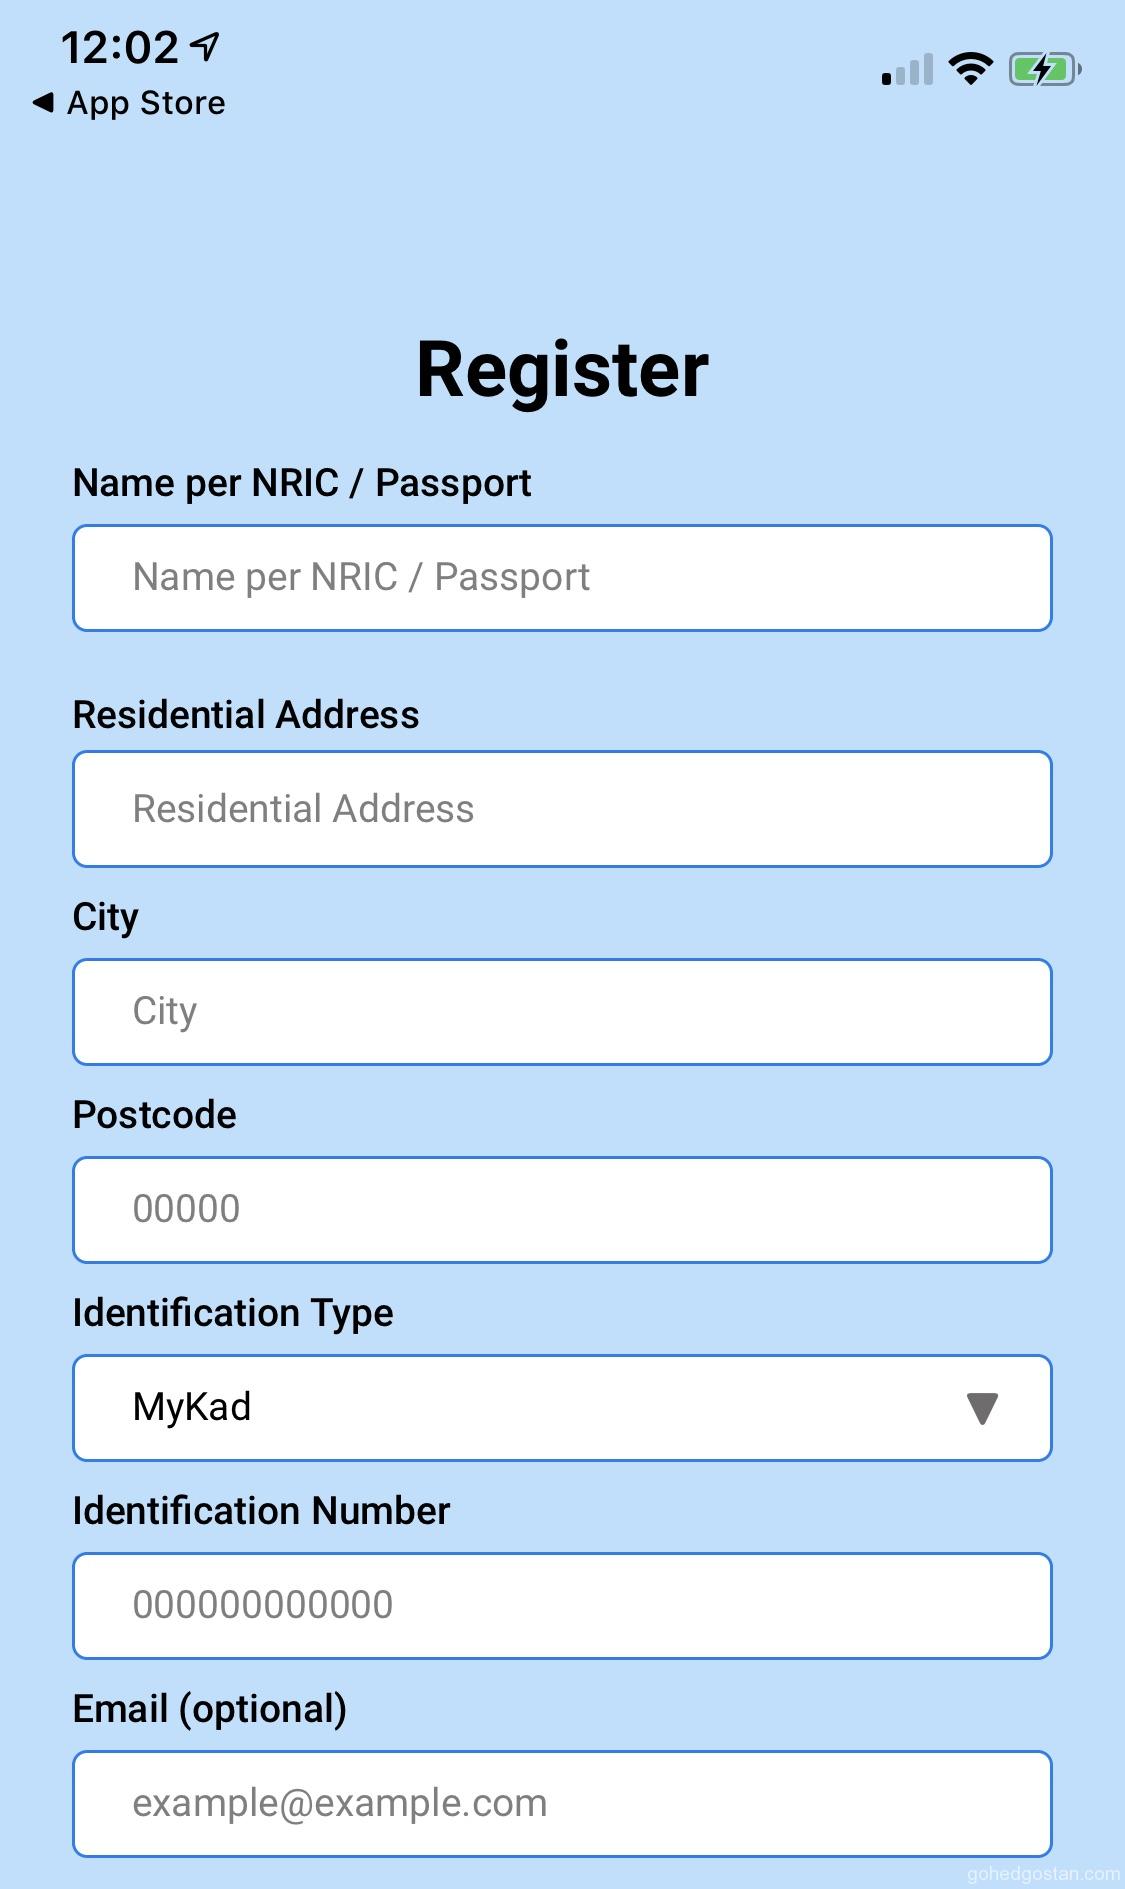1125x1889 pixels.
Task: Tap the Register heading
Action: click(562, 369)
